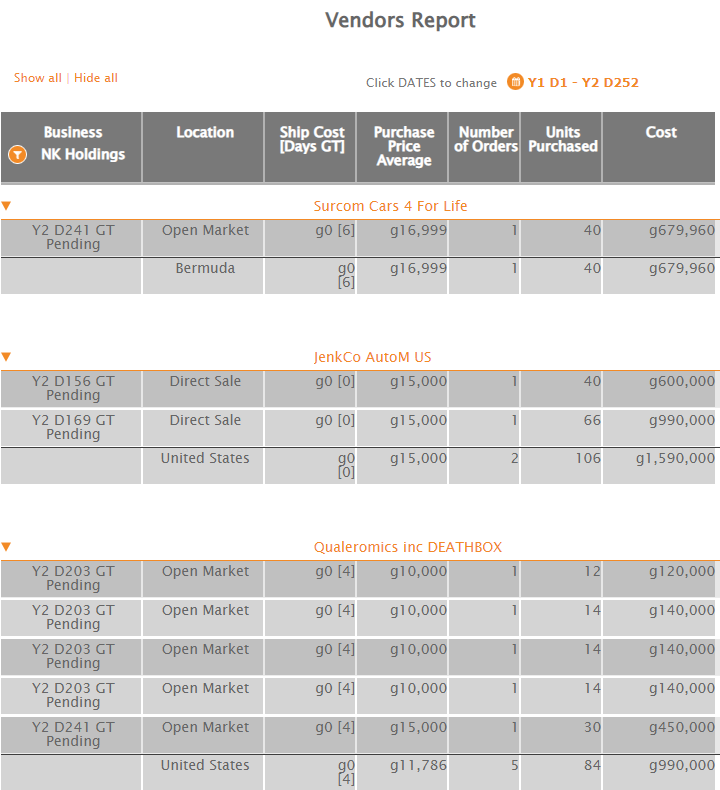Select the Y2 D169 GT Pending order row
Viewport: 720px width, 790px height.
73,427
